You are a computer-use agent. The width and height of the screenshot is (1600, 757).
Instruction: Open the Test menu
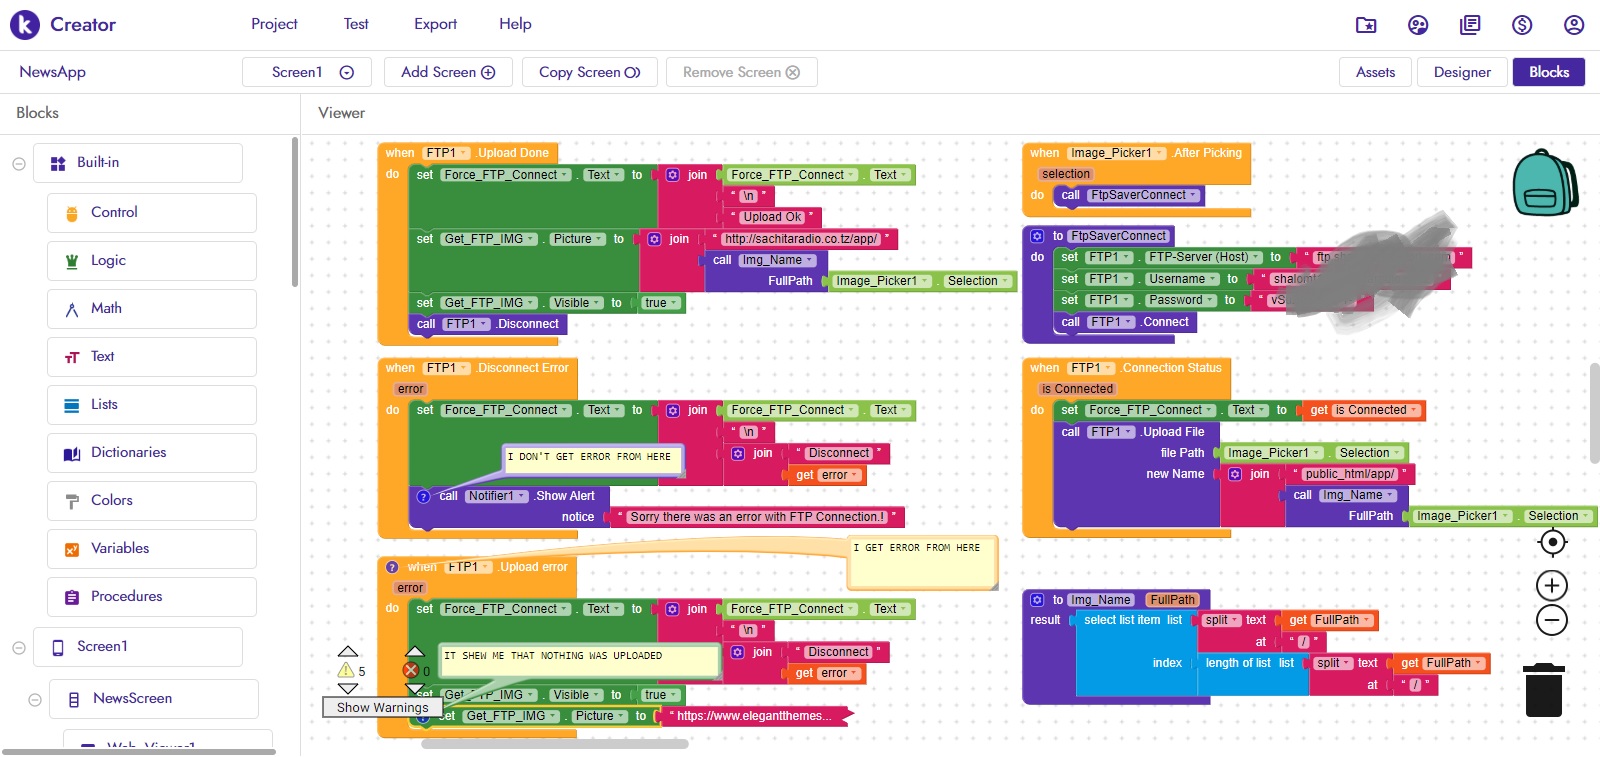point(356,24)
